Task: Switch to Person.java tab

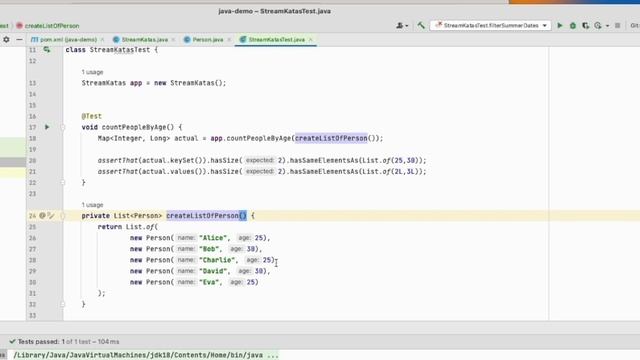Action: tap(204, 40)
